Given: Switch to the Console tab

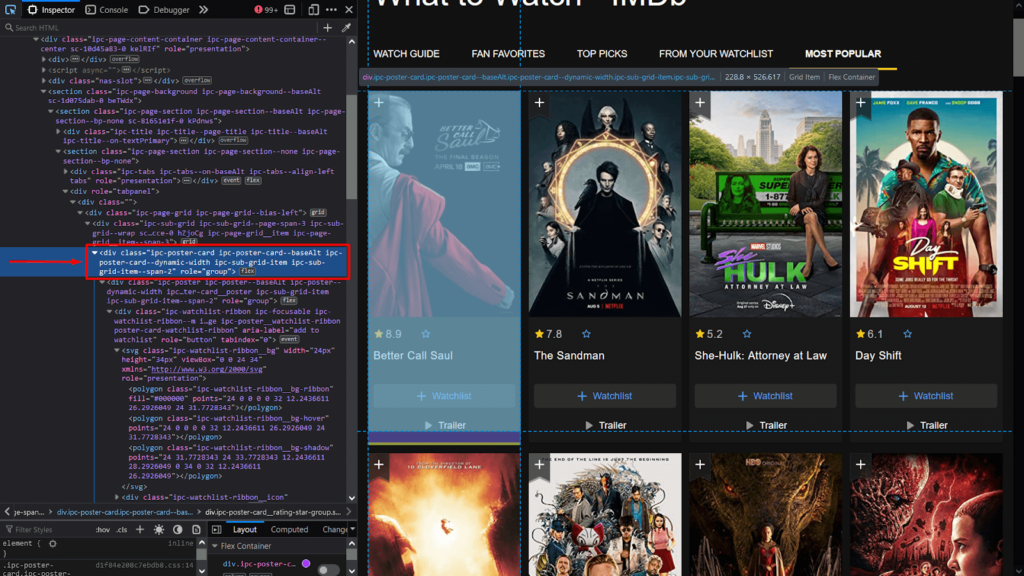Looking at the screenshot, I should (106, 9).
